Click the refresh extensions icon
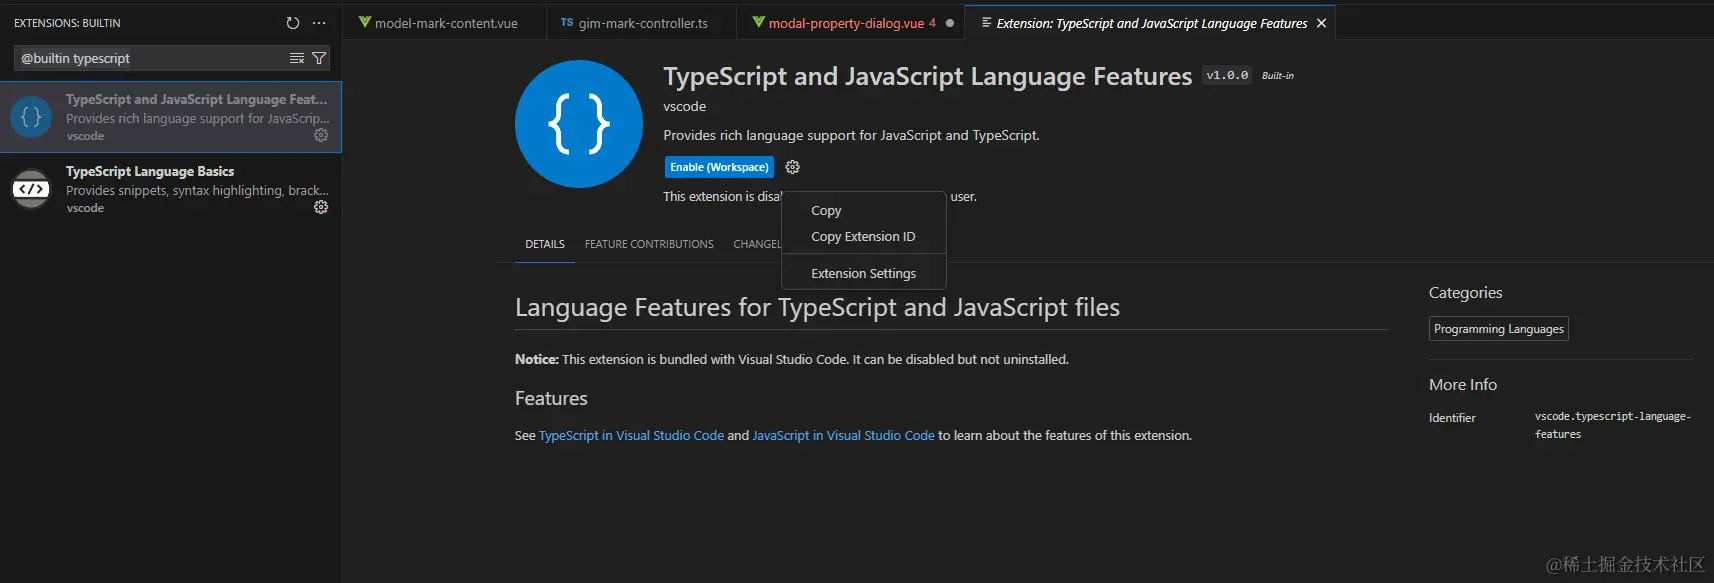1714x583 pixels. click(293, 23)
